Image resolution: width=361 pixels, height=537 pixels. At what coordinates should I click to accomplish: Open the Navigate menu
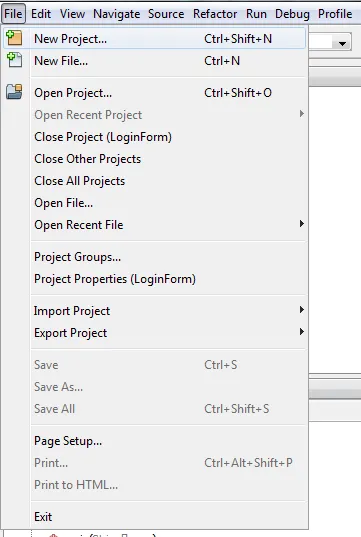[116, 14]
